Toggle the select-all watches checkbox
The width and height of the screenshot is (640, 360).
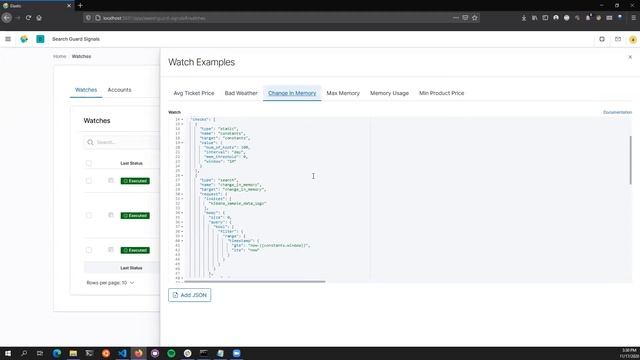89,163
